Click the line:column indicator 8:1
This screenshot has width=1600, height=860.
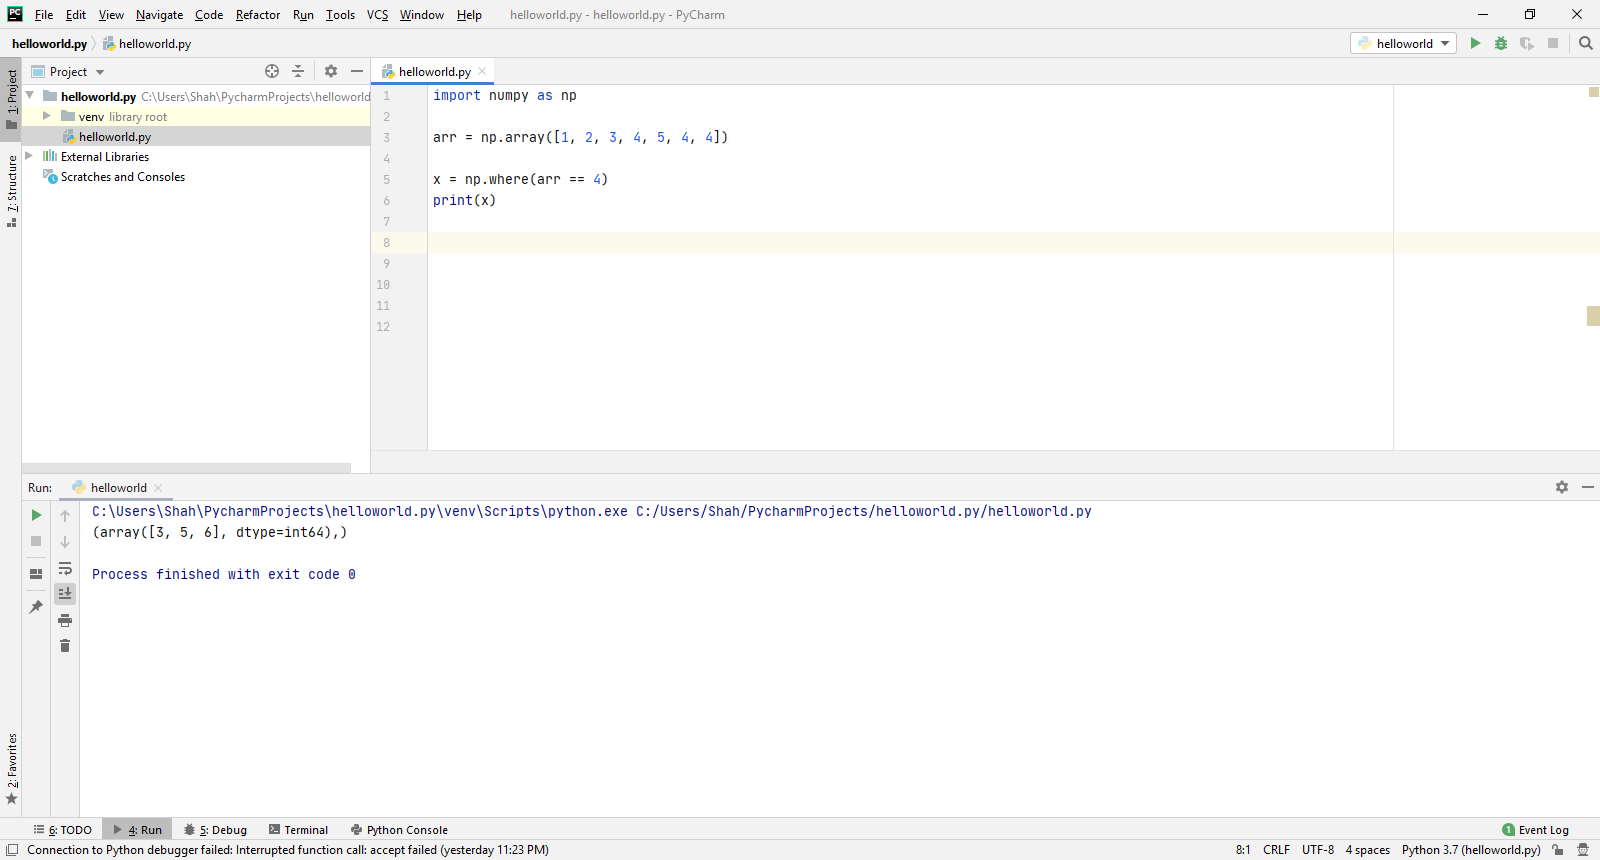[1243, 850]
